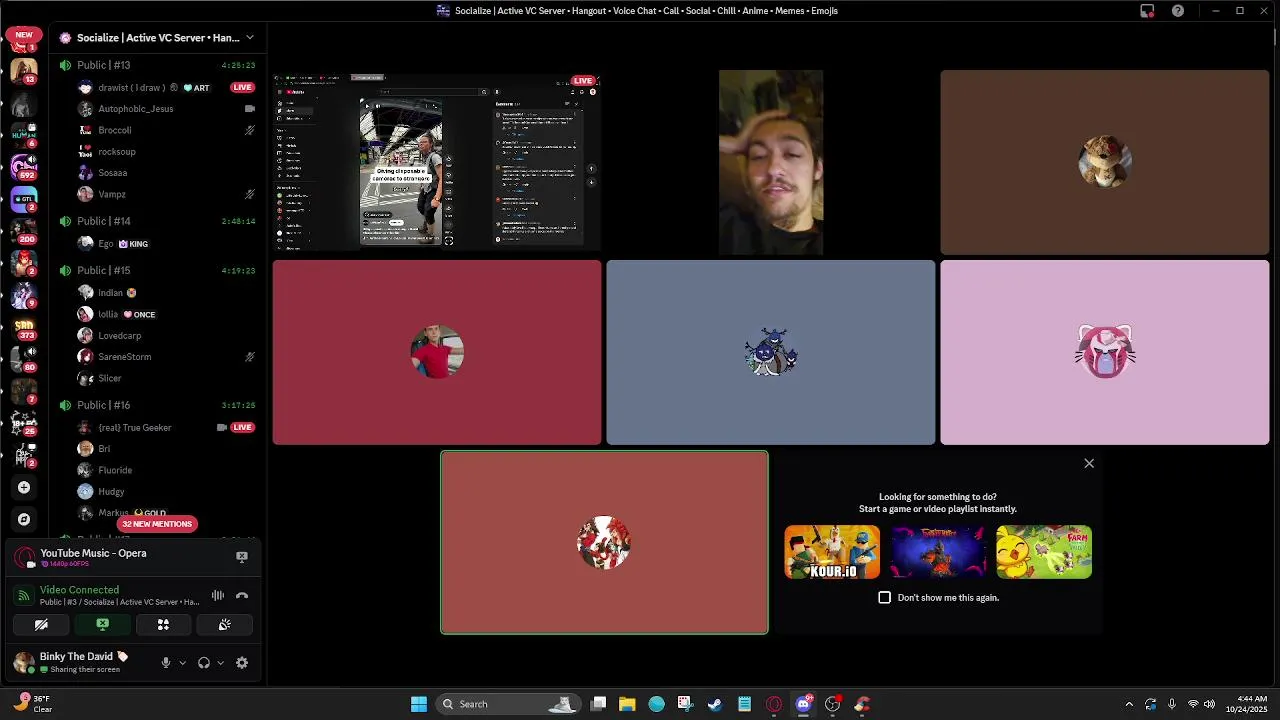Focus the pink crying-cat avatar tile
The height and width of the screenshot is (720, 1280).
click(x=1104, y=352)
